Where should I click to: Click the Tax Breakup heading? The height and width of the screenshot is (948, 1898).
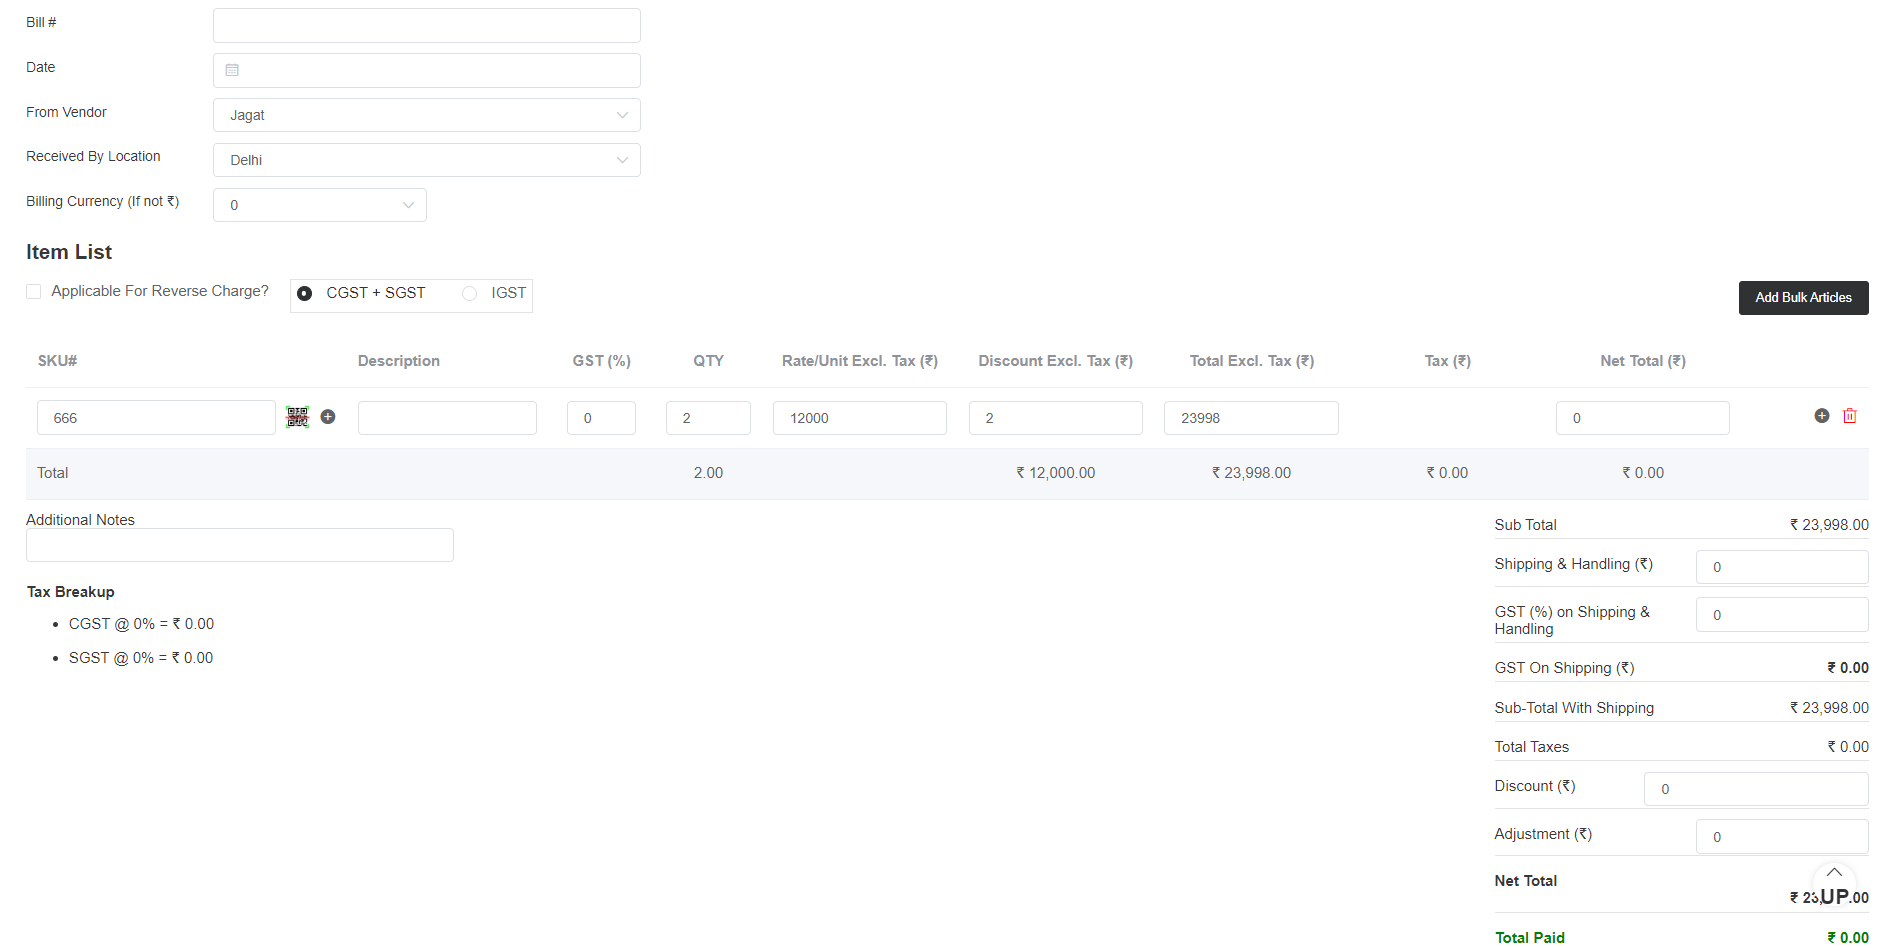pos(70,591)
